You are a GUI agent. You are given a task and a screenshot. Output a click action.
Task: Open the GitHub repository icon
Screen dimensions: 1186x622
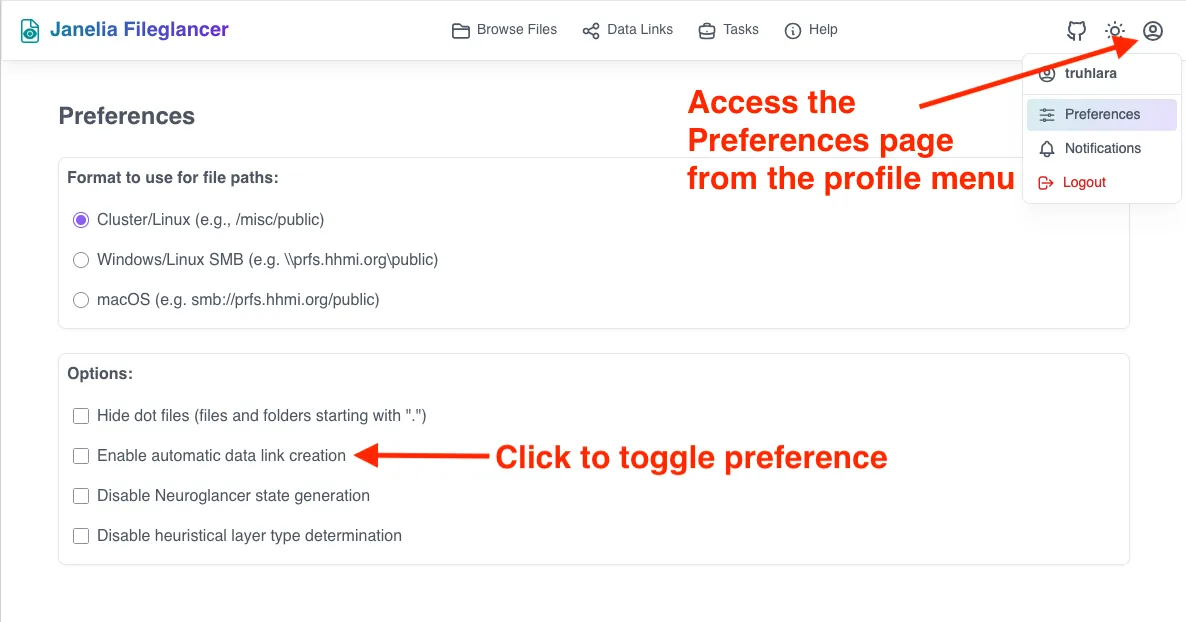tap(1077, 31)
